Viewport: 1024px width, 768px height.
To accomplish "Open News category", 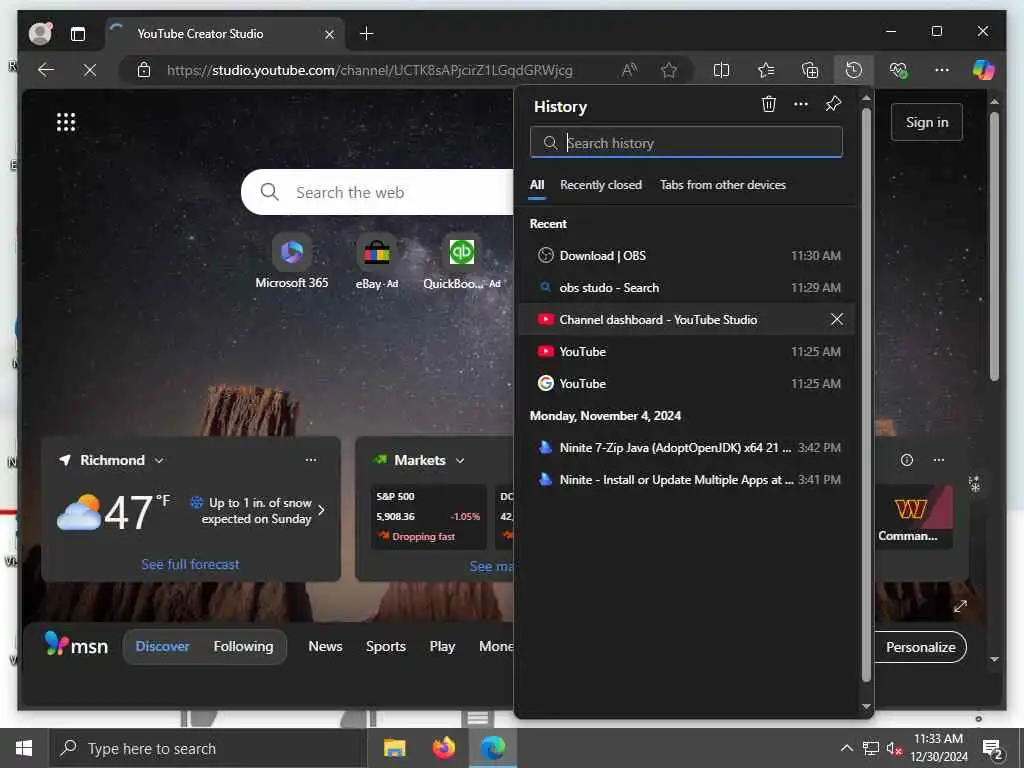I will click(325, 647).
